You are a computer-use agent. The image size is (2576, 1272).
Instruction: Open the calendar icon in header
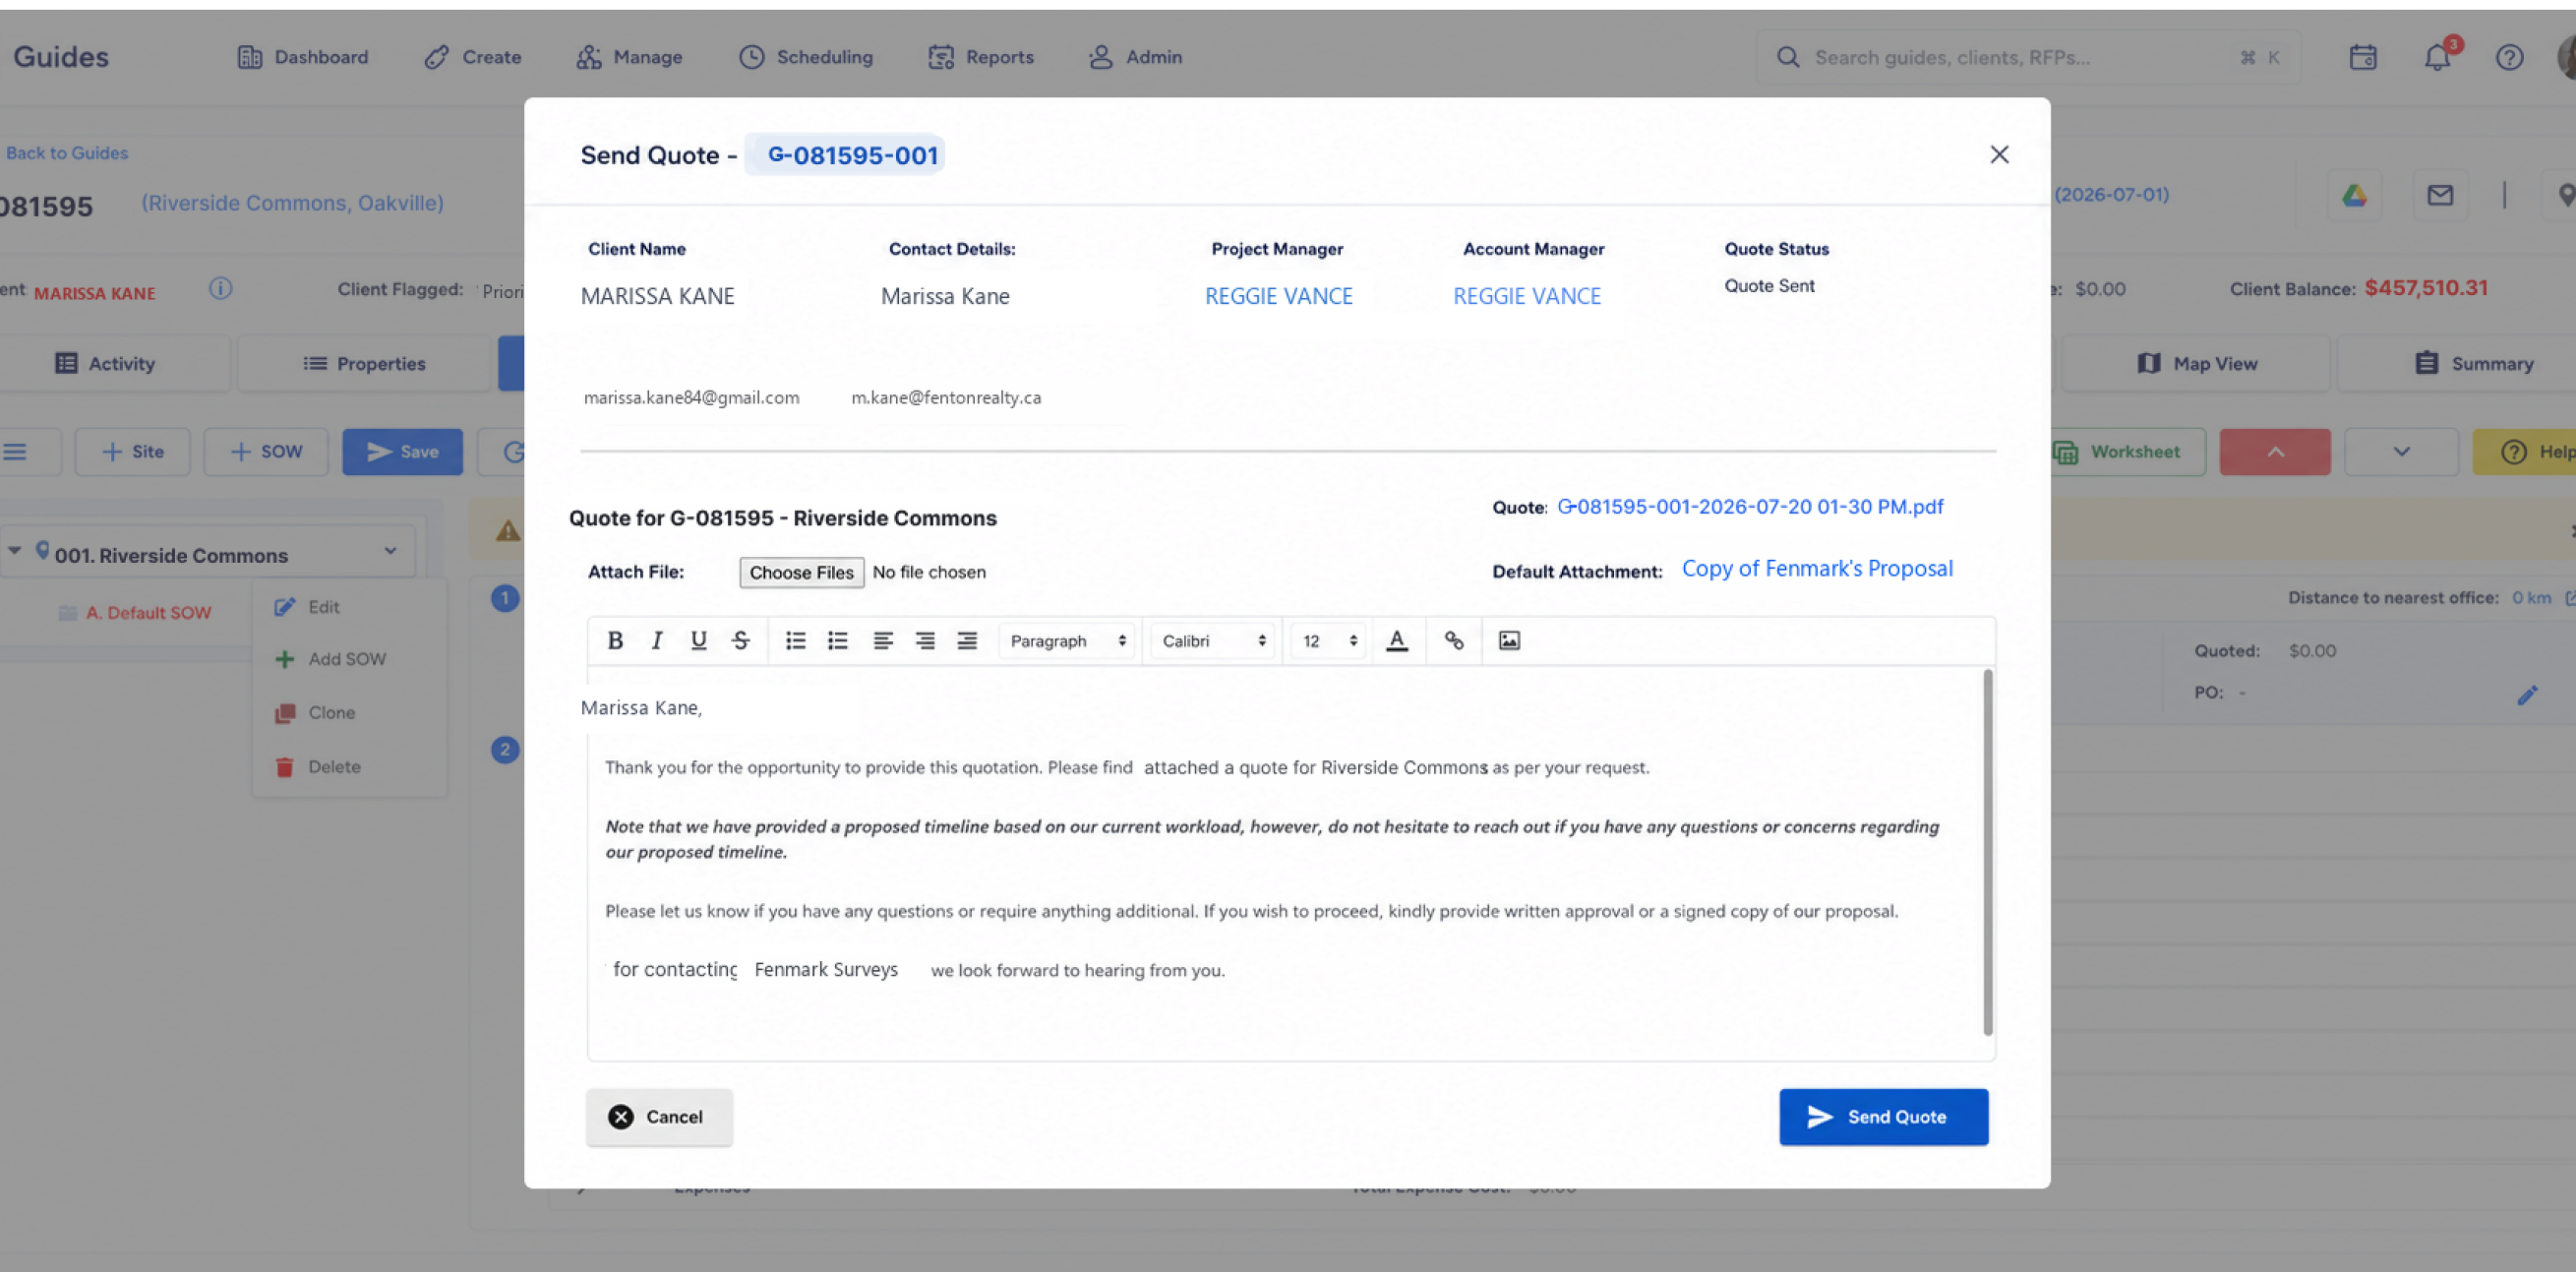[2363, 57]
